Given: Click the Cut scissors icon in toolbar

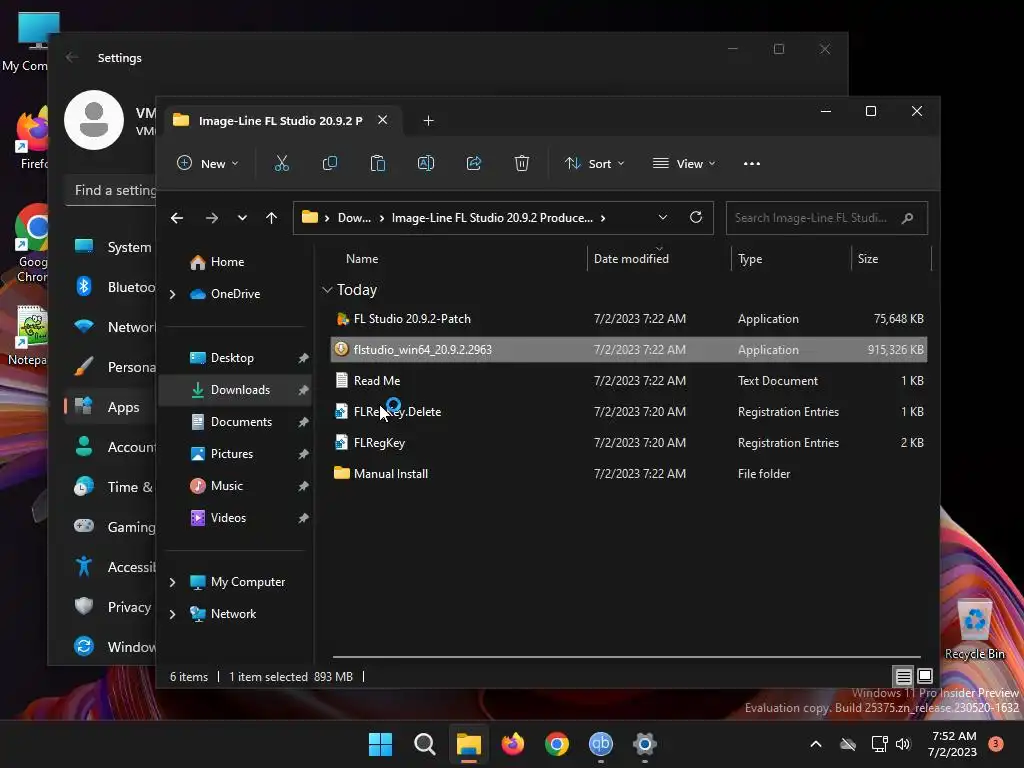Looking at the screenshot, I should click(x=281, y=163).
